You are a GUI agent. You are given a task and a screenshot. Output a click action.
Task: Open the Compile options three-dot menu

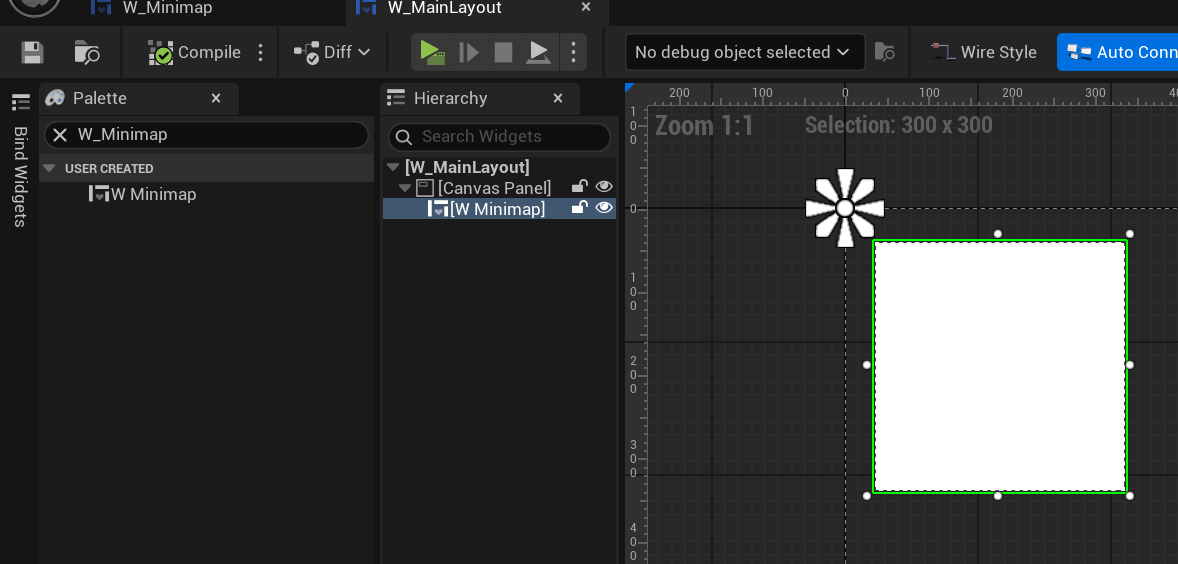coord(261,52)
